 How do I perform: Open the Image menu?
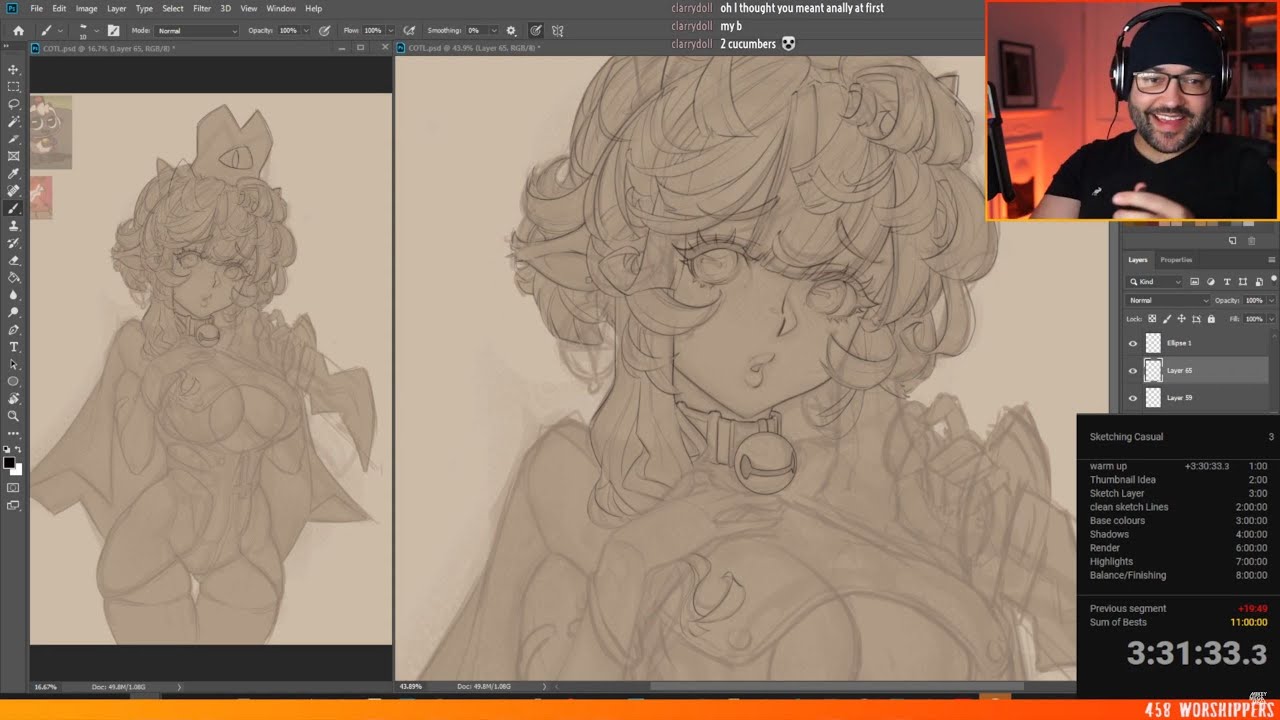[86, 8]
